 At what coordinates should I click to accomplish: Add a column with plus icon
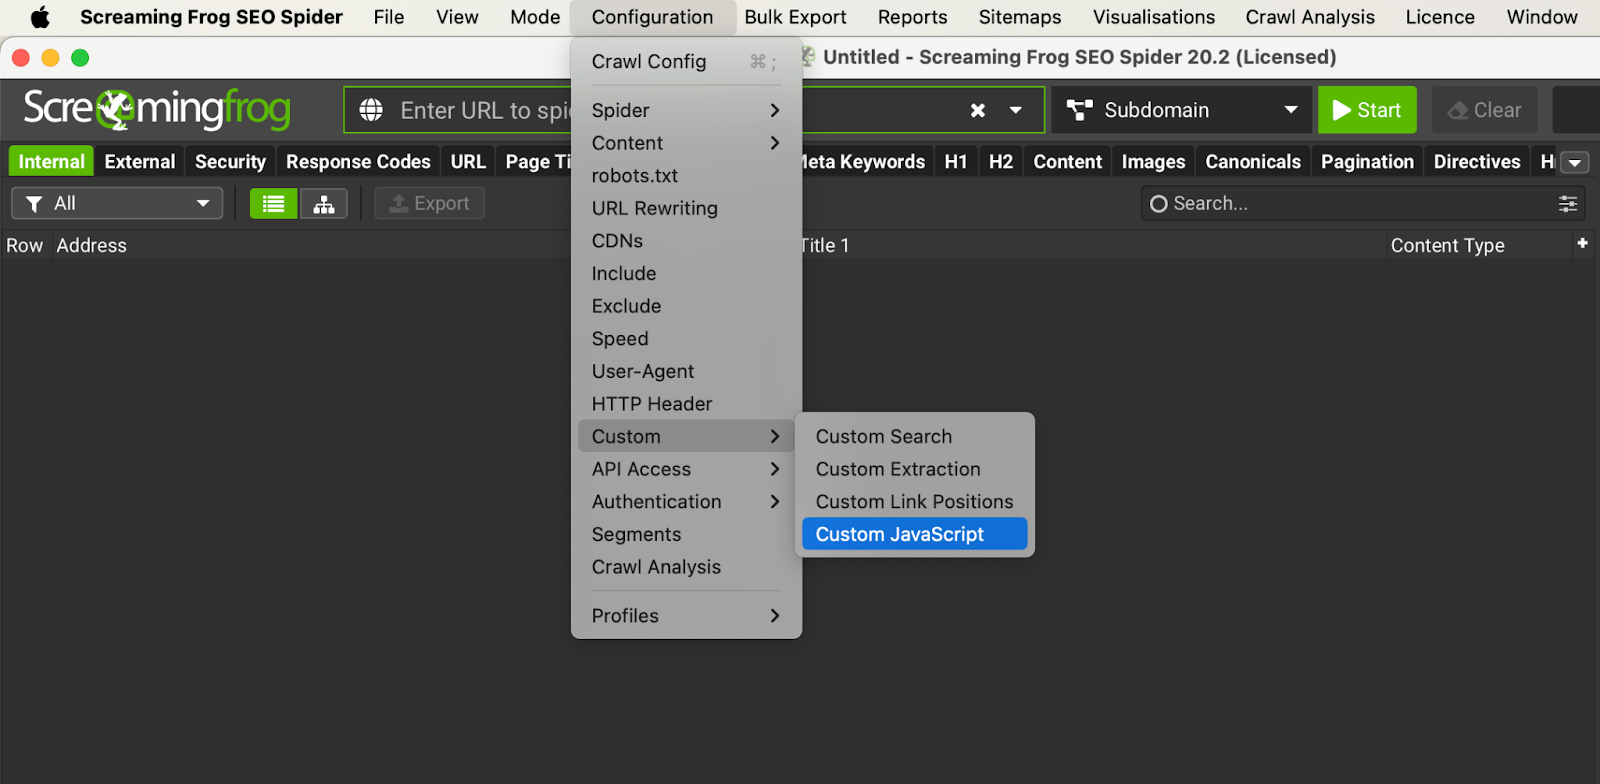click(x=1582, y=243)
